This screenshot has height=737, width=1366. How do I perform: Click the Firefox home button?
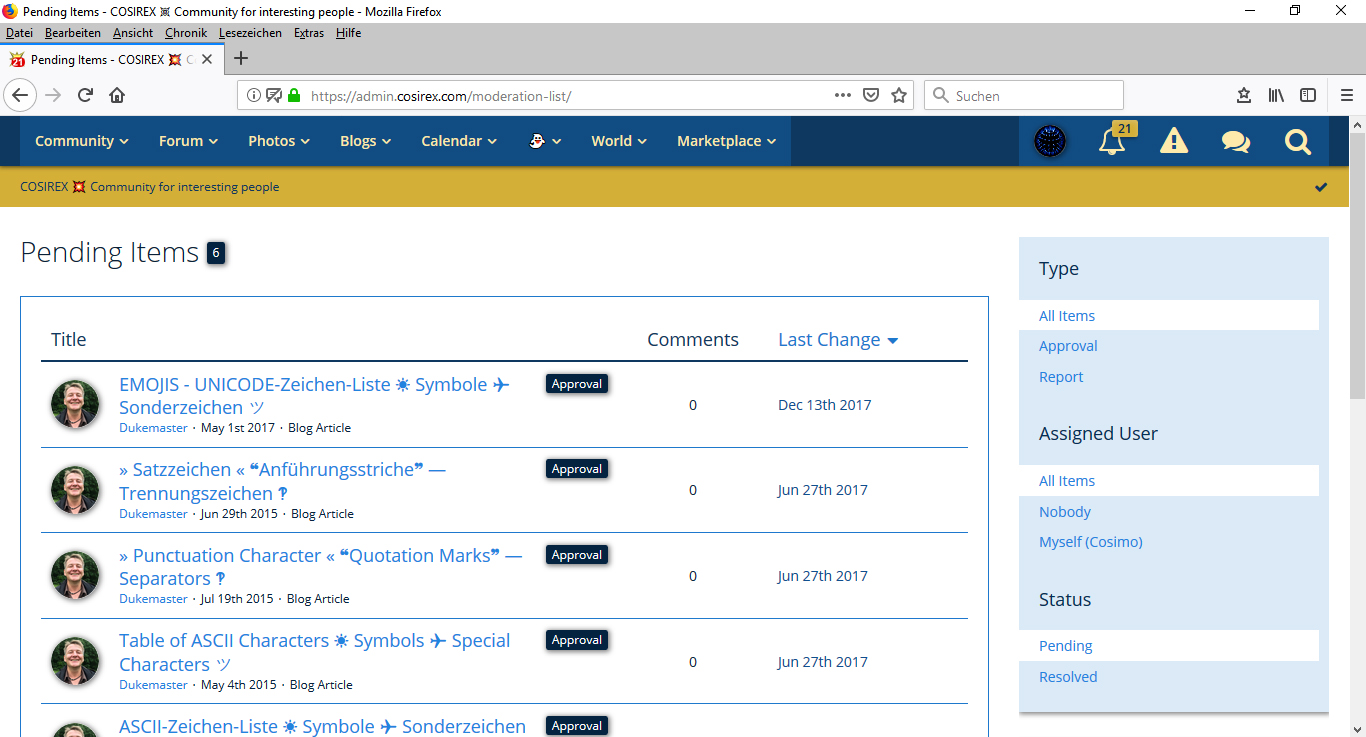(x=117, y=96)
